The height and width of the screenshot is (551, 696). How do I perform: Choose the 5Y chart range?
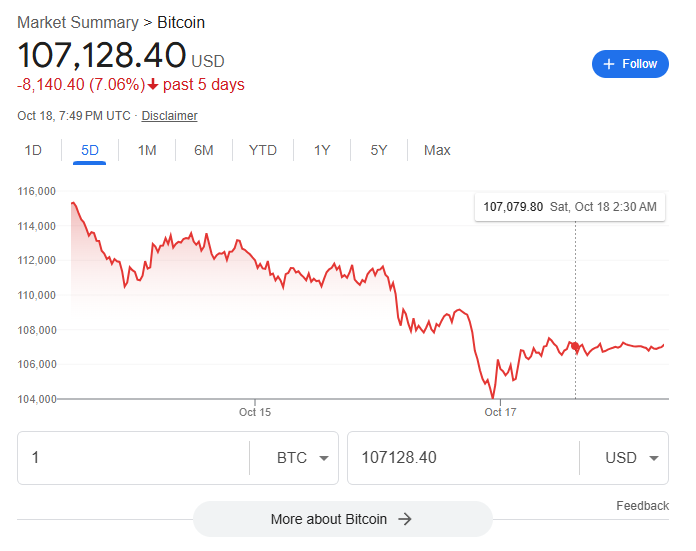point(379,150)
